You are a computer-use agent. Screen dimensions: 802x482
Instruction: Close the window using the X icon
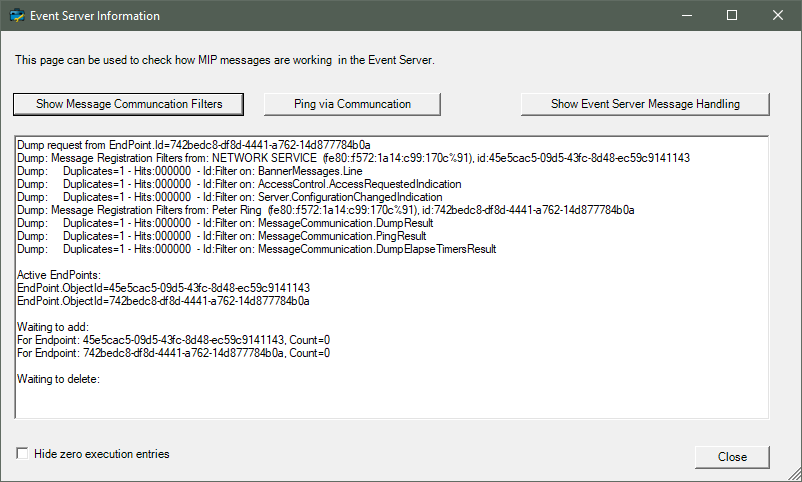pyautogui.click(x=778, y=15)
